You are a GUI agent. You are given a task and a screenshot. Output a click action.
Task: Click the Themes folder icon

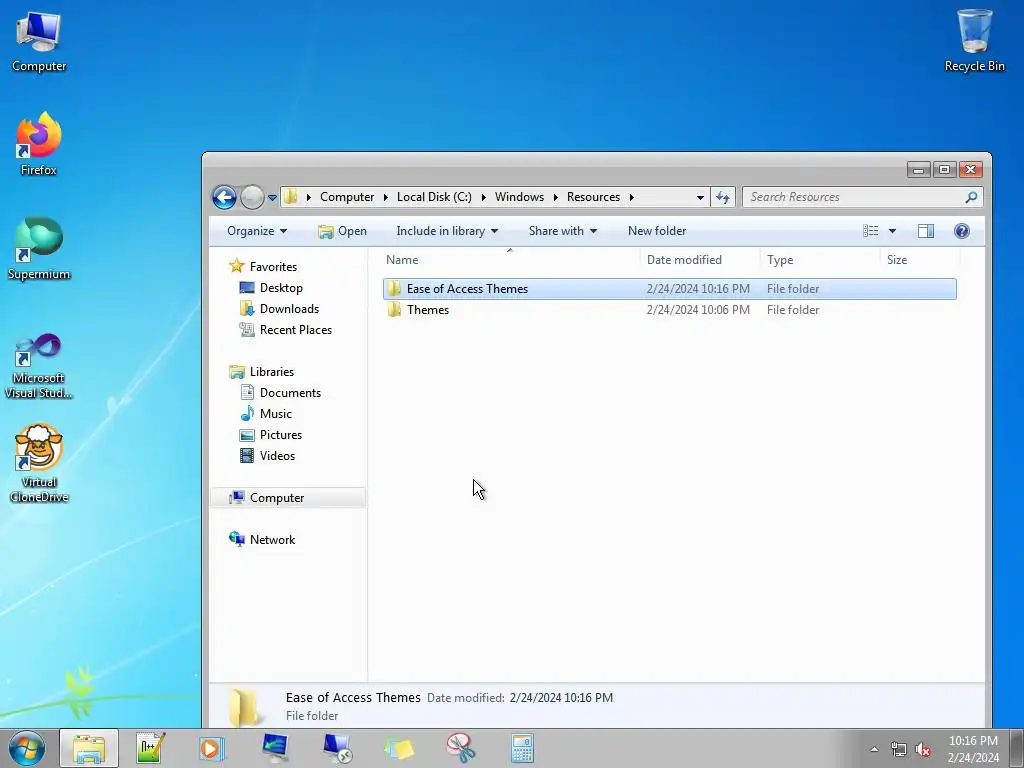click(x=394, y=310)
